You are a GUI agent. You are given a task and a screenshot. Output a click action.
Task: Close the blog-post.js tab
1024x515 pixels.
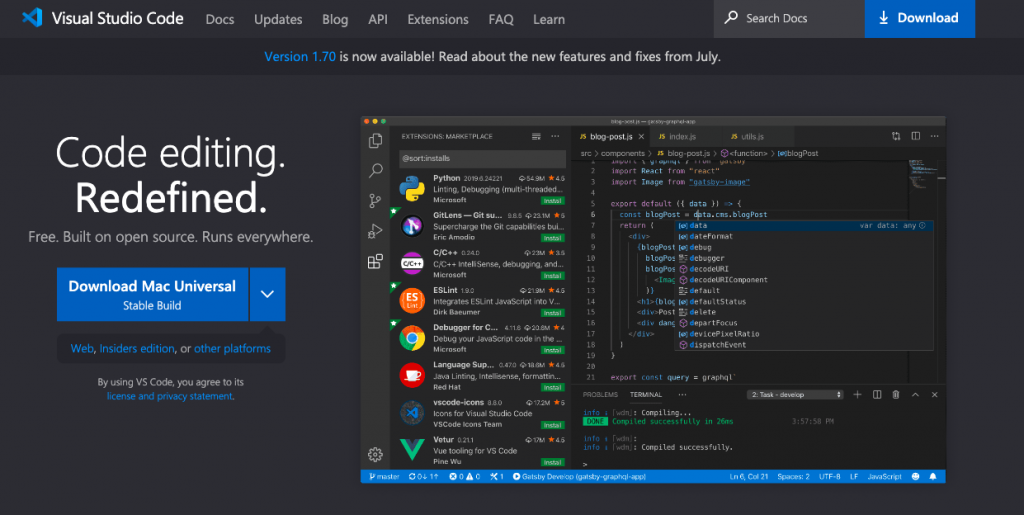click(x=641, y=136)
